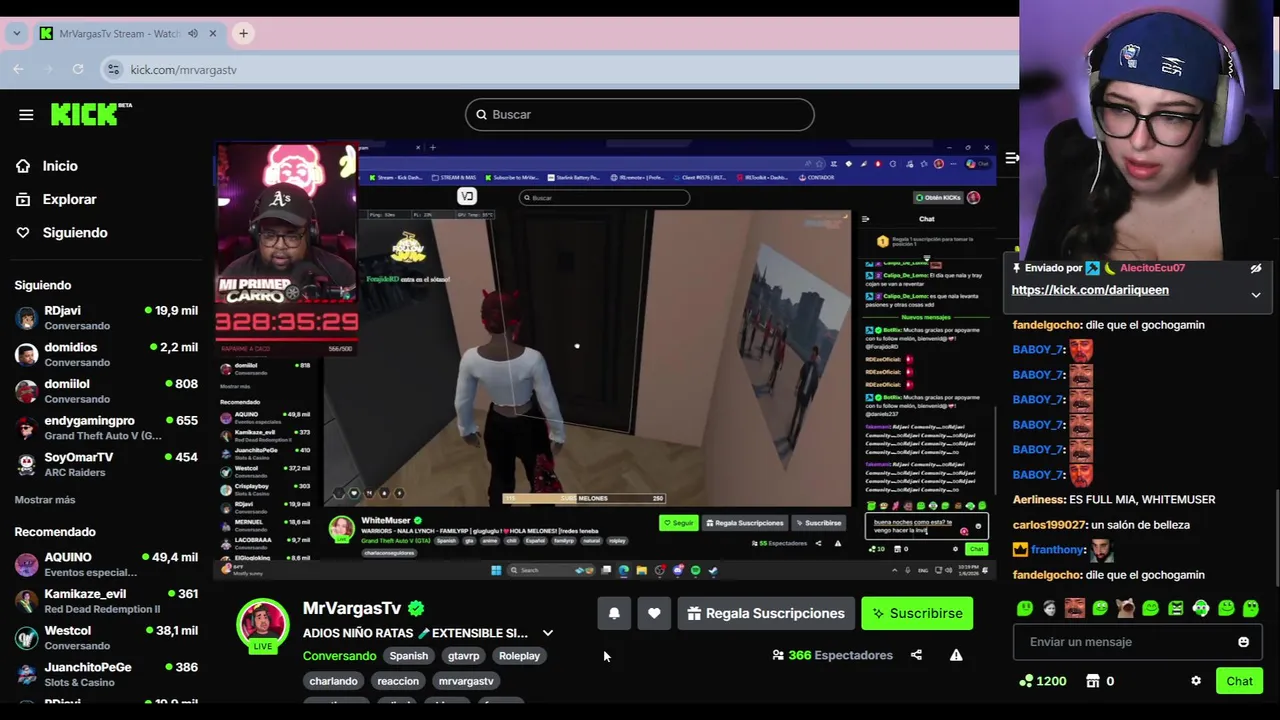Open Kamikaze_evil recommended channel
1280x720 pixels.
pos(106,601)
